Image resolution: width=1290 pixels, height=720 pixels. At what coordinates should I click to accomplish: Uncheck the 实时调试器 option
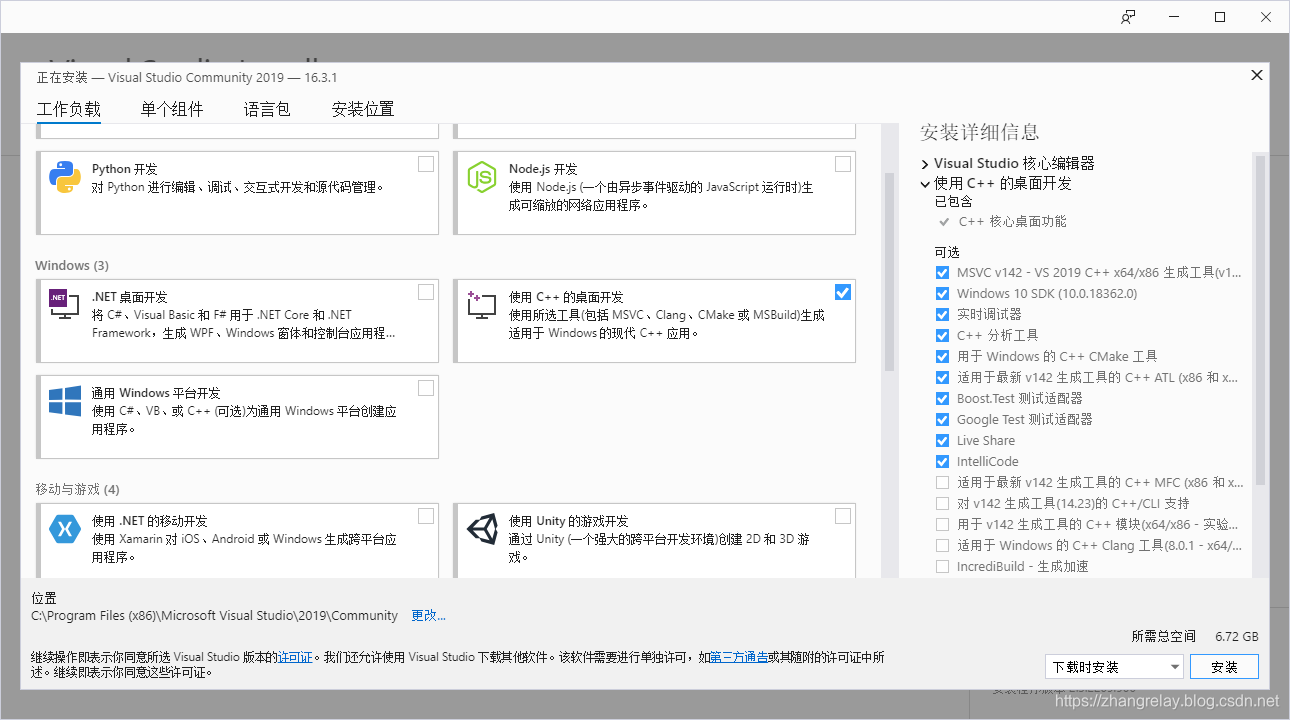pyautogui.click(x=942, y=314)
